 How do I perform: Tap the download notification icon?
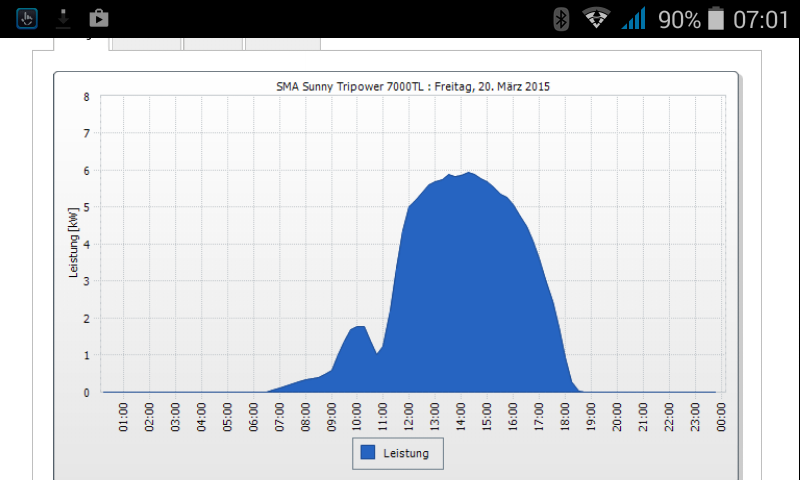[x=62, y=18]
